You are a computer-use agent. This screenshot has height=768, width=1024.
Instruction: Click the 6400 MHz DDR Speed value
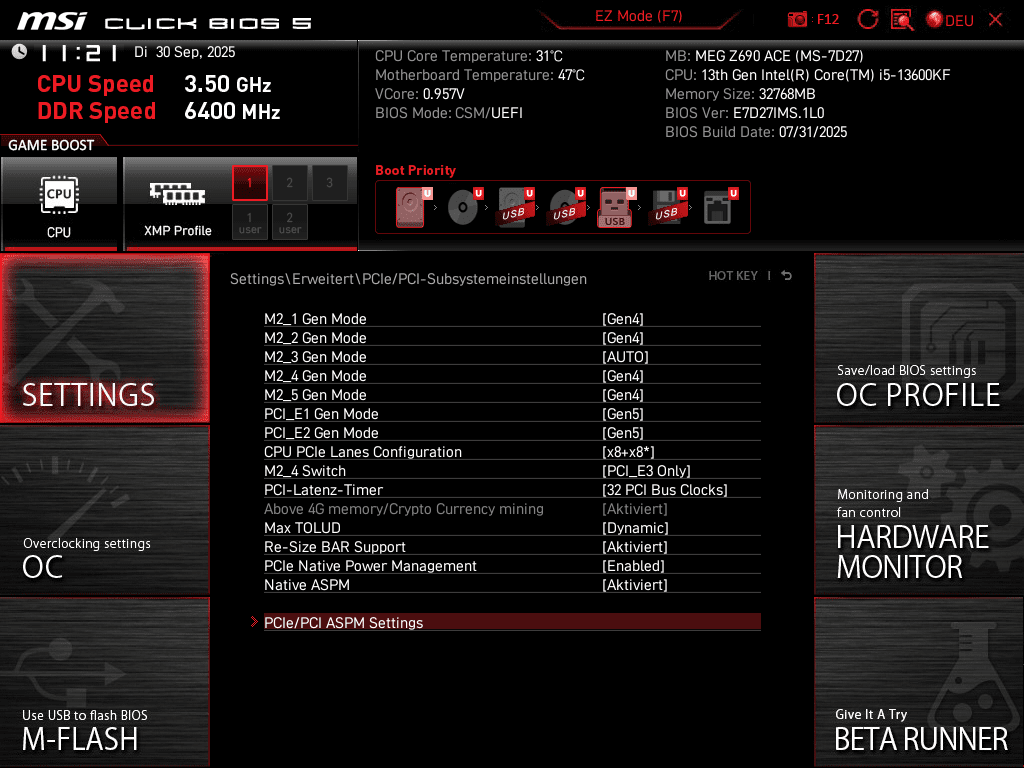point(232,111)
